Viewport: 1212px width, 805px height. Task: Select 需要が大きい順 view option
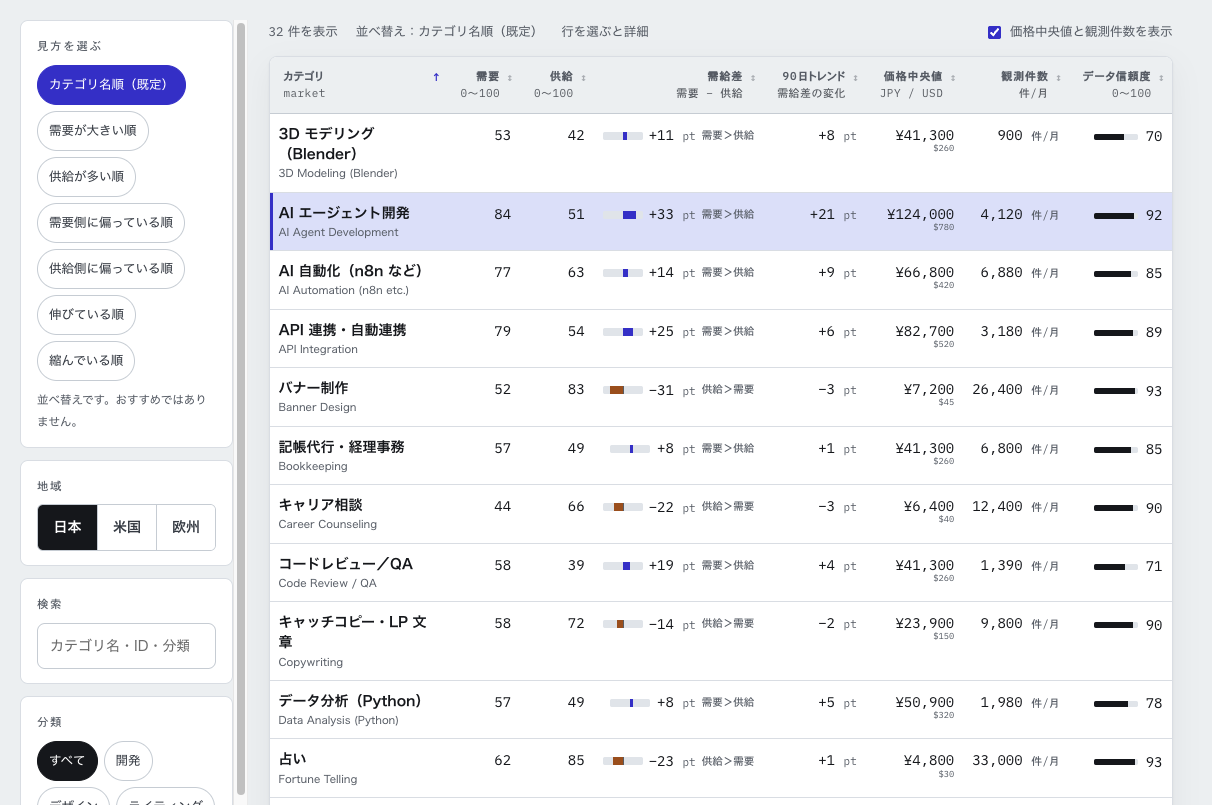pos(93,131)
